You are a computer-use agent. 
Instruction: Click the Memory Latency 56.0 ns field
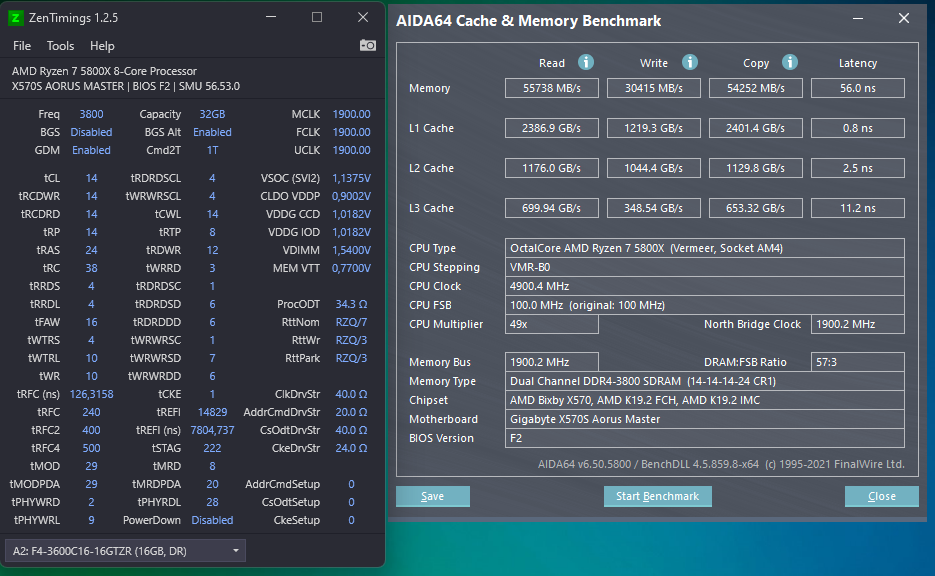point(857,88)
